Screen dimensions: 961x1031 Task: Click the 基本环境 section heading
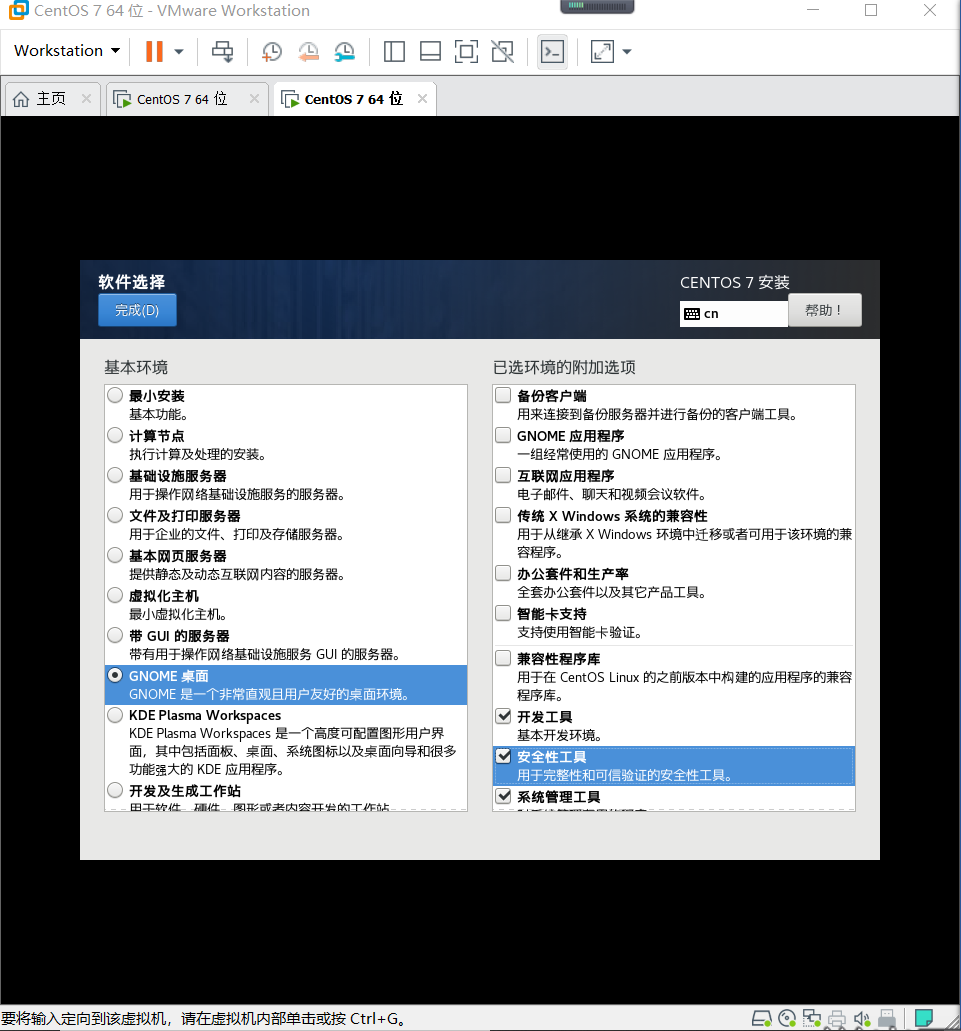point(136,367)
